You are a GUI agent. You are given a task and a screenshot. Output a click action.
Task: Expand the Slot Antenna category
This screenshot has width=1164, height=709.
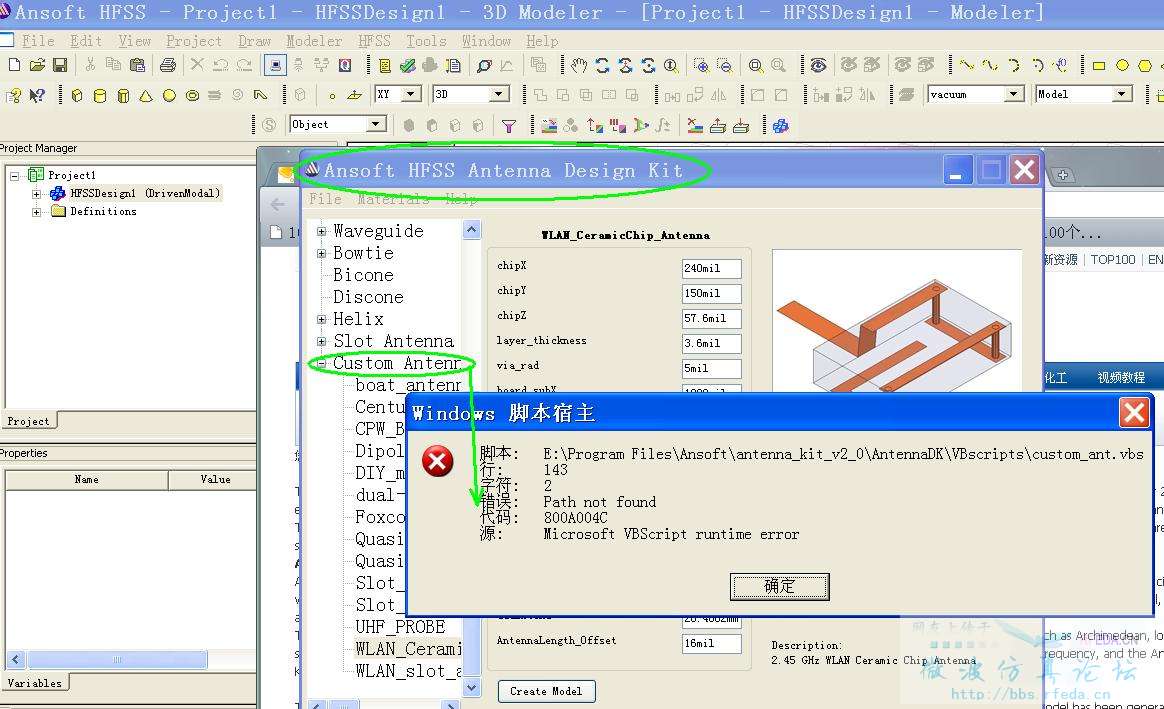click(x=321, y=342)
